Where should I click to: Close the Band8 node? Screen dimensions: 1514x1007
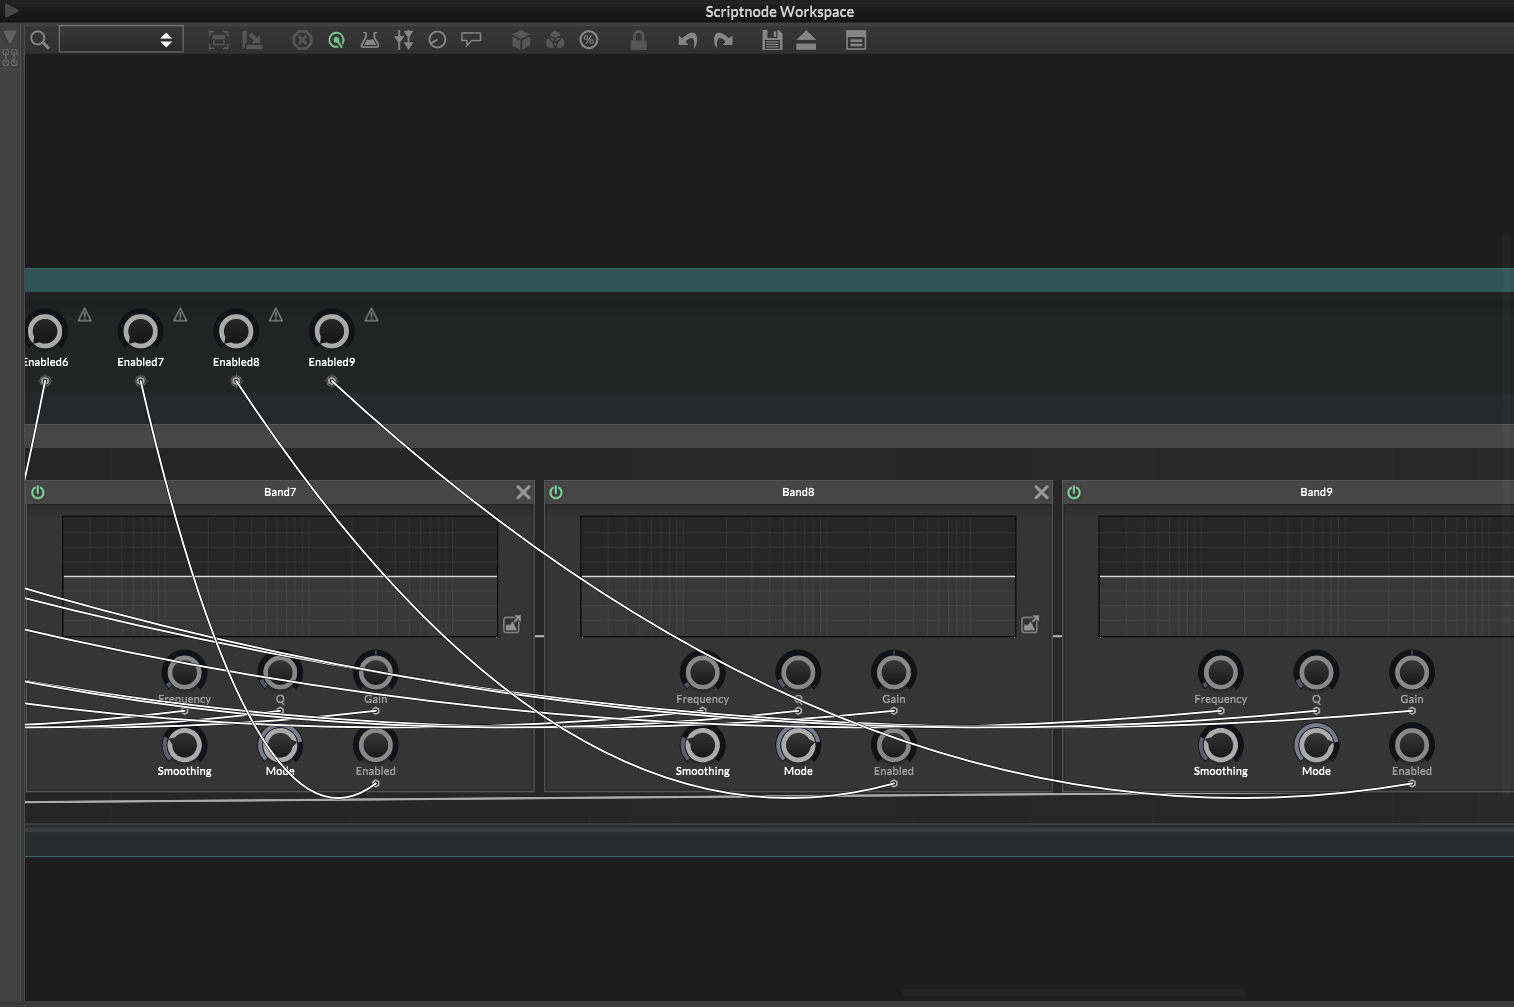pos(1041,492)
